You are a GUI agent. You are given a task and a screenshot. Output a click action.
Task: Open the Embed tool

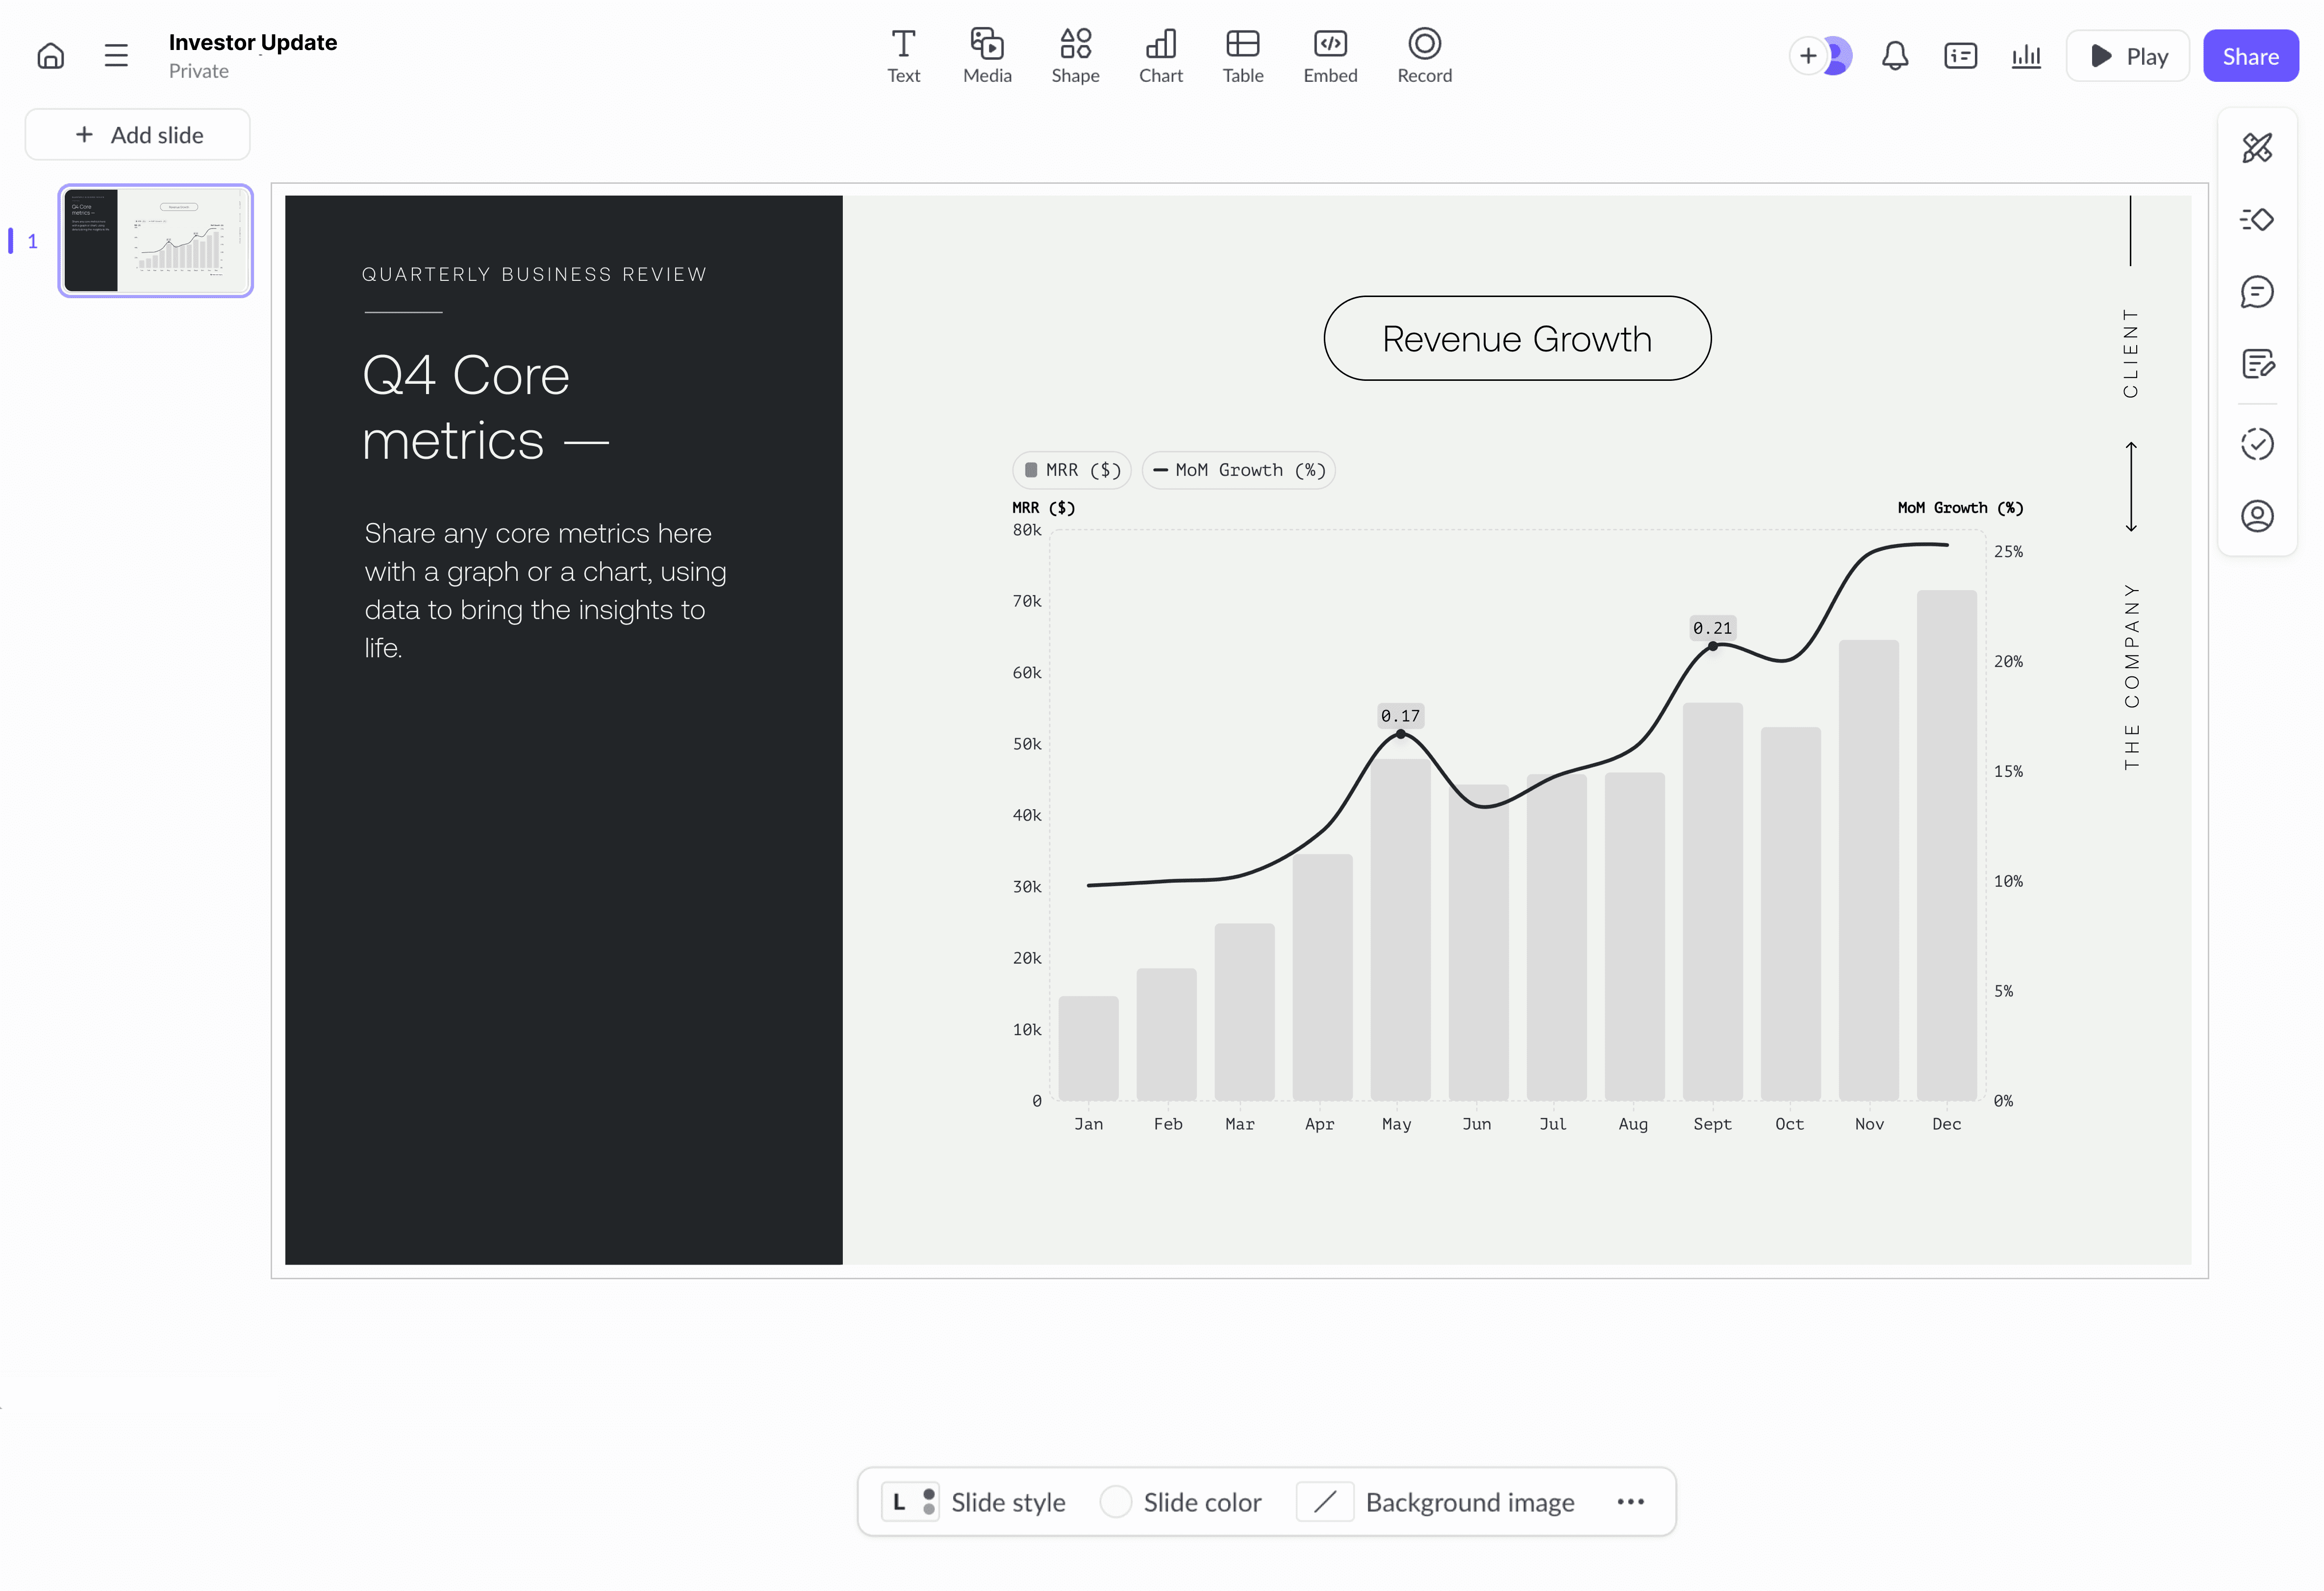[x=1330, y=55]
